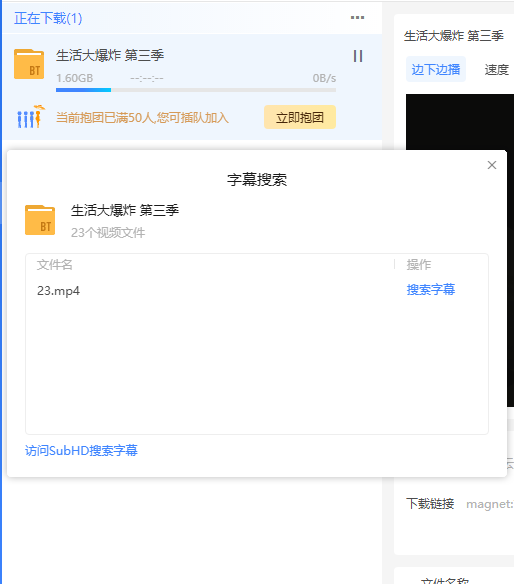
Task: Click the 生活大爆炸 第三季 title in download list
Action: (110, 55)
